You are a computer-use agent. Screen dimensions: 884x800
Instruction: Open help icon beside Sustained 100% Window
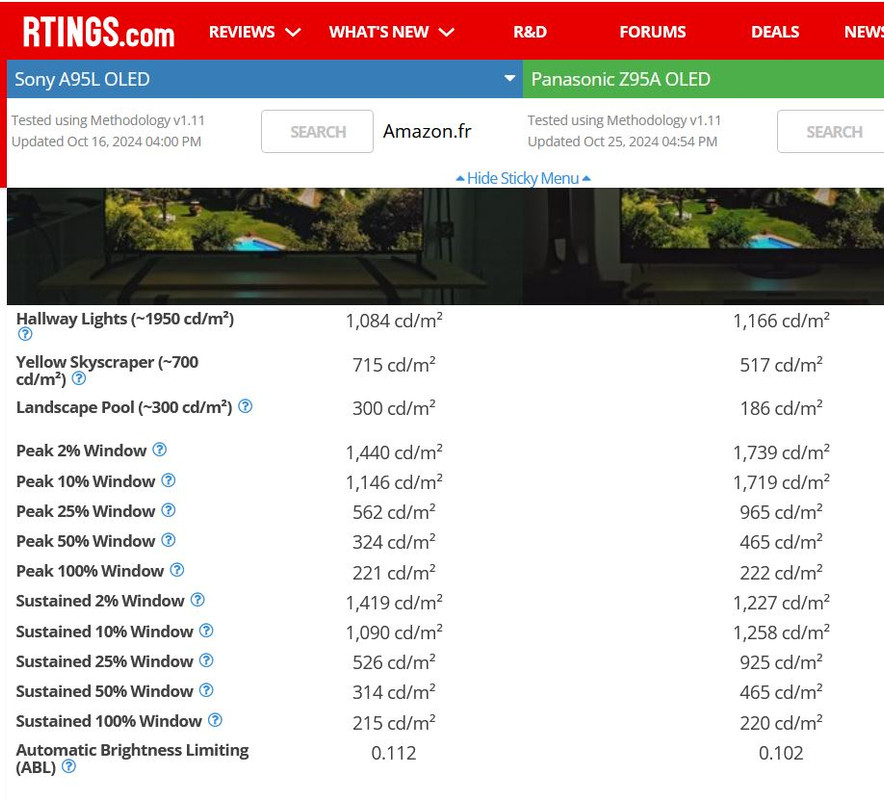coord(215,720)
